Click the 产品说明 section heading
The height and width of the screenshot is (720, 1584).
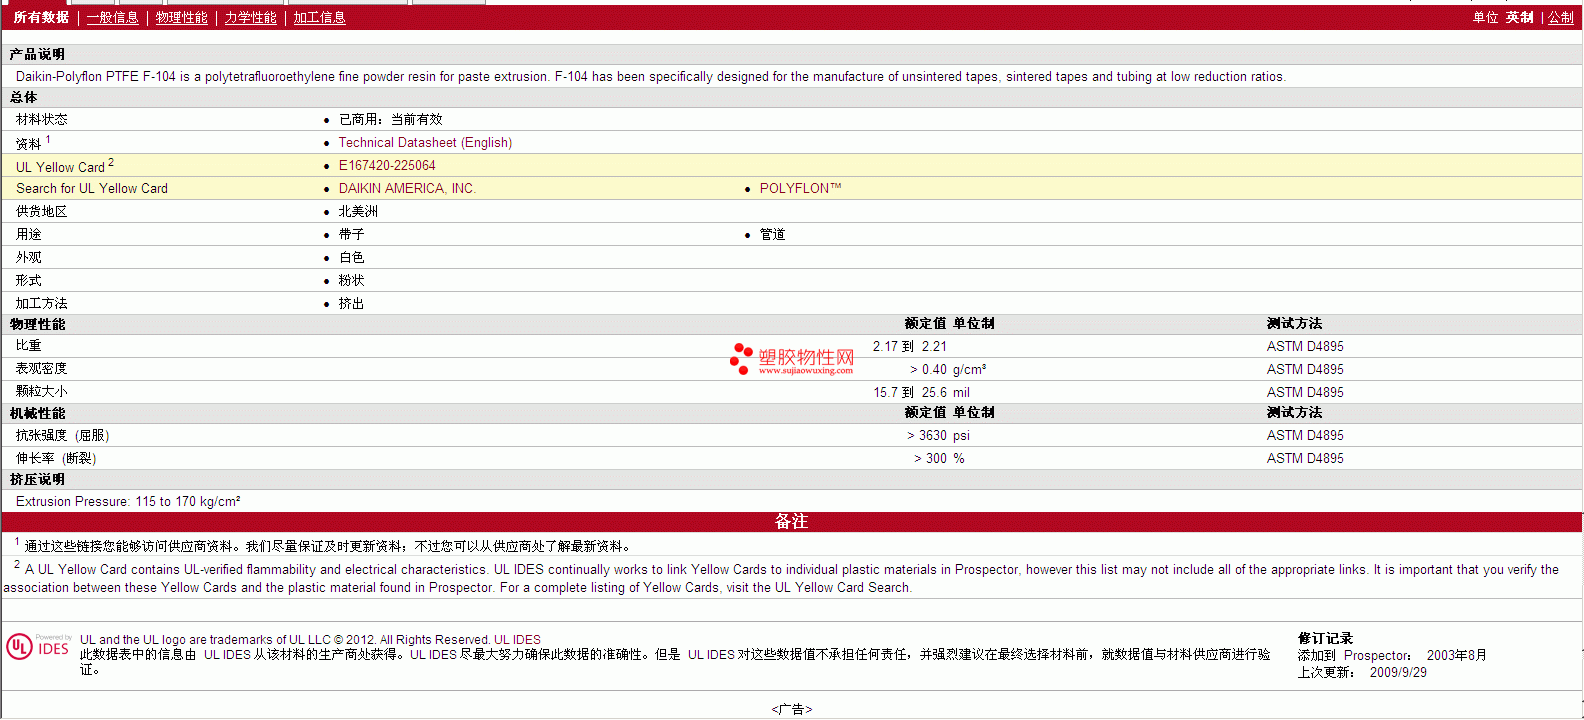pyautogui.click(x=37, y=54)
